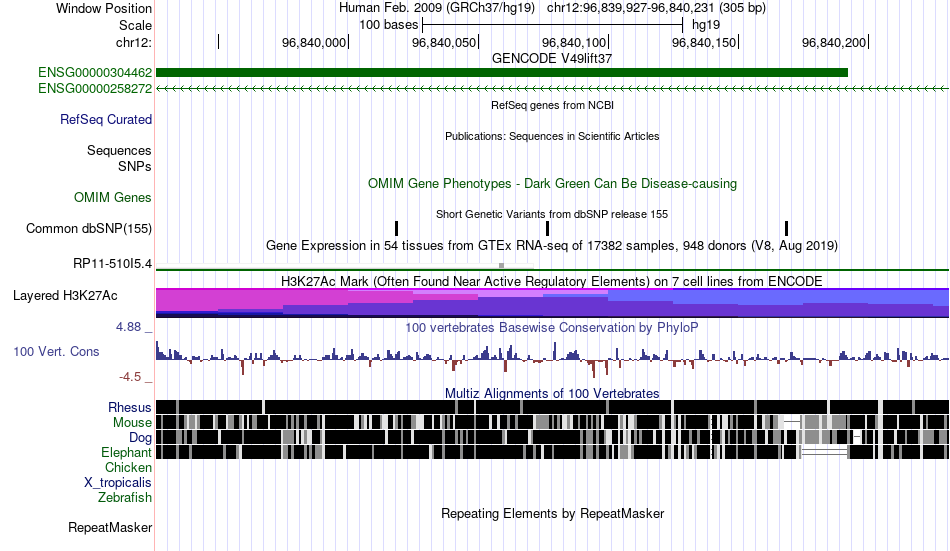950x551 pixels.
Task: Click the H3K27Ac Mark ENCODE track title
Action: point(552,281)
